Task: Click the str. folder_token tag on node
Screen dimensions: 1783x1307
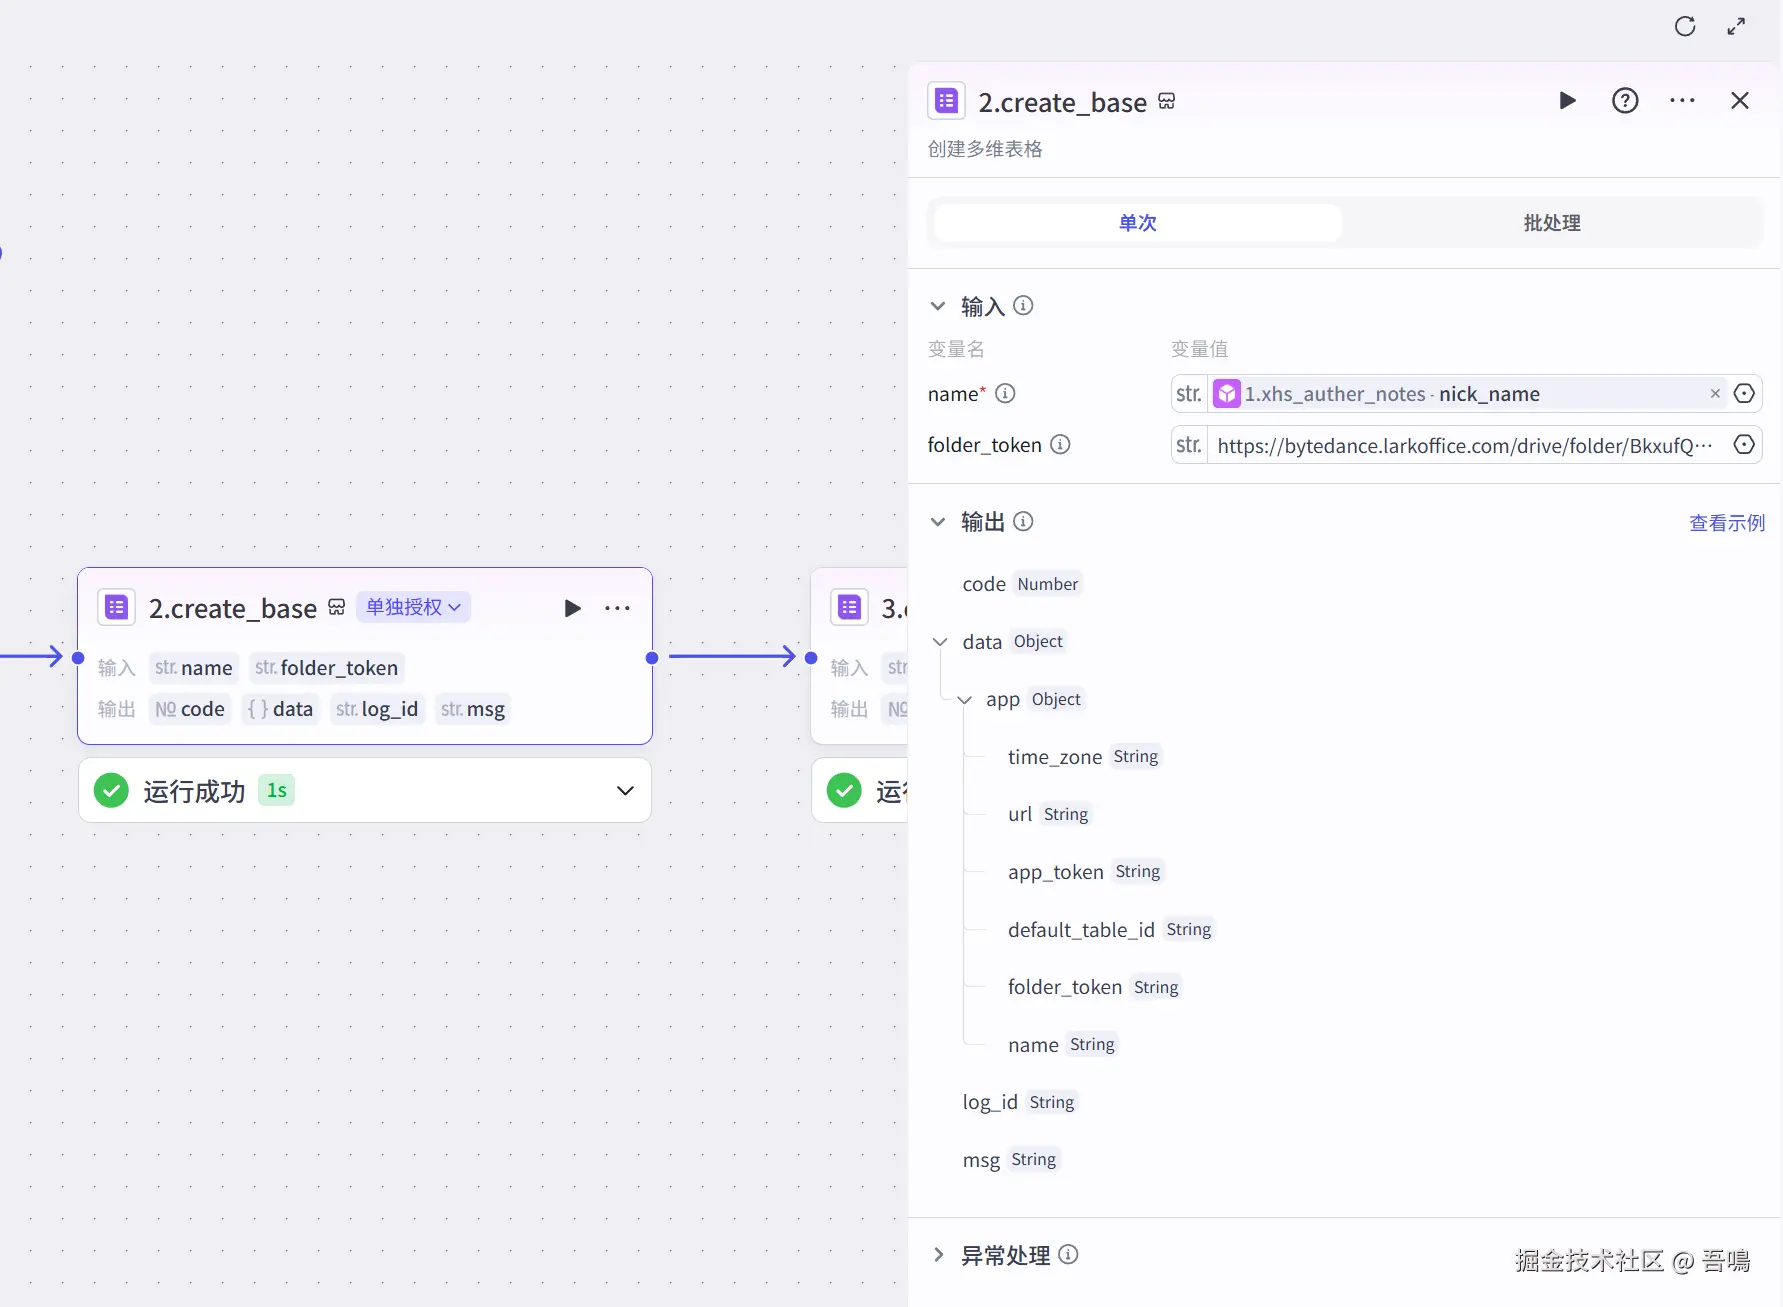Action: [x=326, y=667]
